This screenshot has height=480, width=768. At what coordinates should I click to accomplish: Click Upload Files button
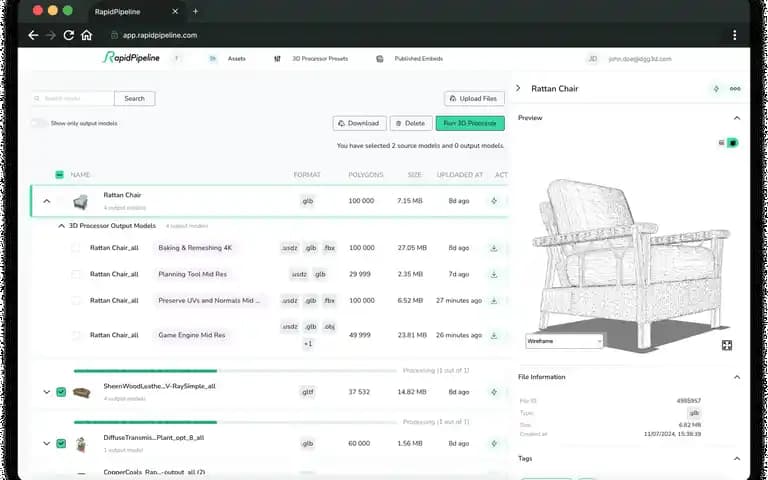[x=474, y=98]
